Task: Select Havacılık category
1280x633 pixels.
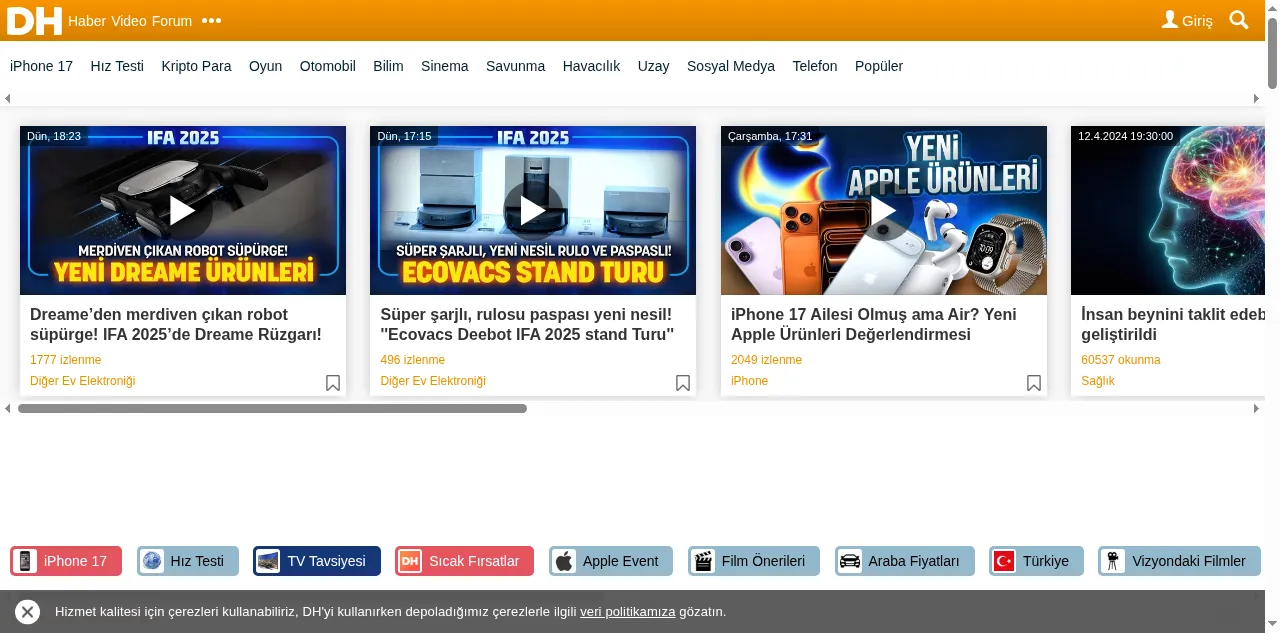Action: click(x=592, y=66)
